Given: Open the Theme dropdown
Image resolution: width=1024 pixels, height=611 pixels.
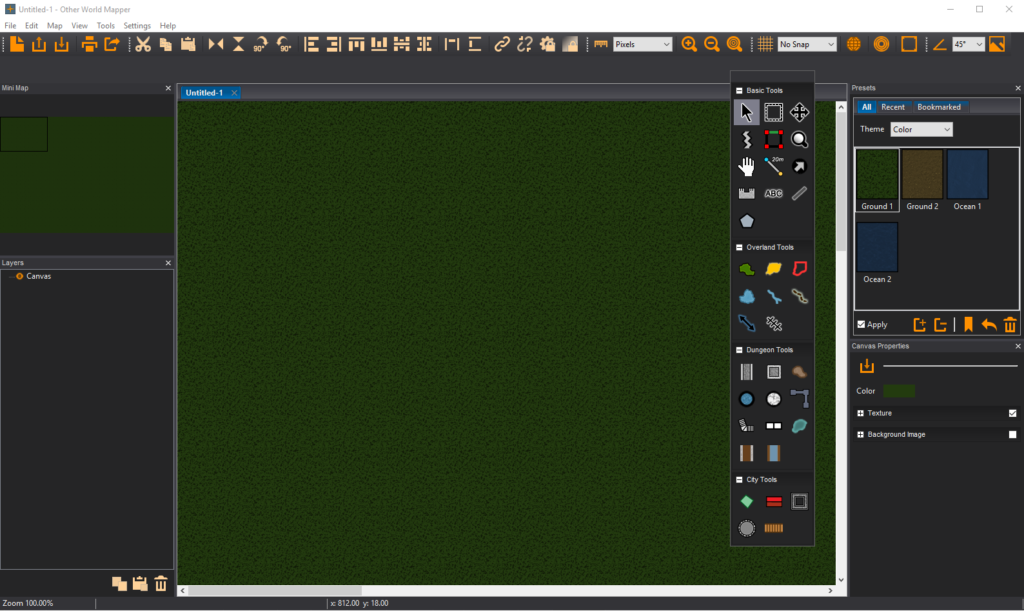Looking at the screenshot, I should click(x=921, y=129).
